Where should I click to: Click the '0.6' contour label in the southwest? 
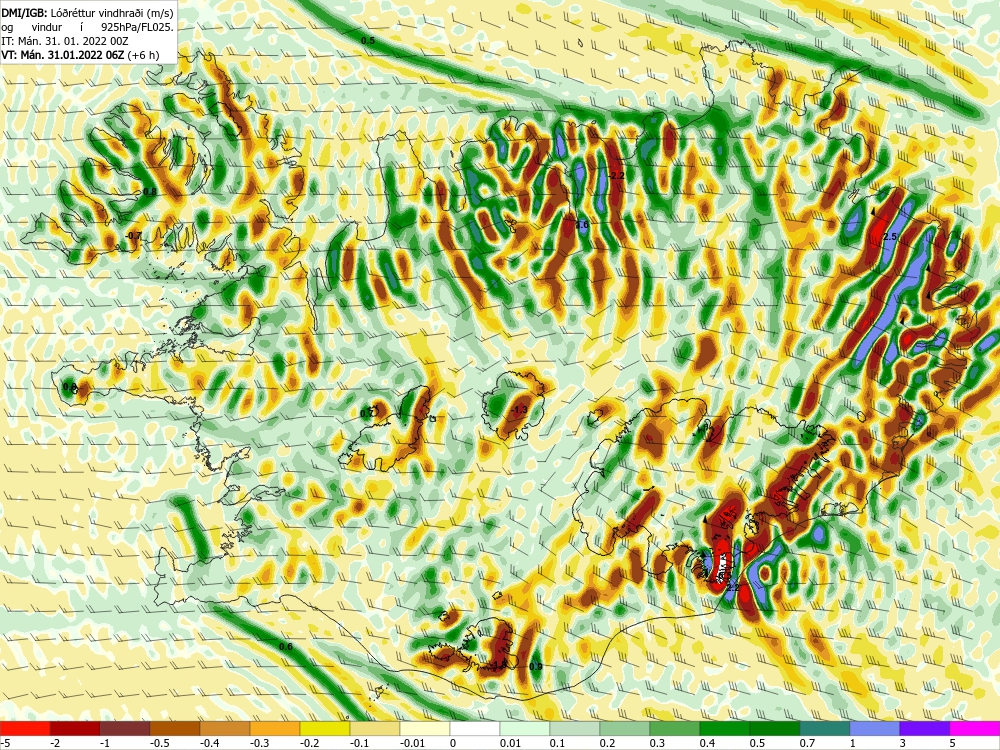tap(286, 647)
